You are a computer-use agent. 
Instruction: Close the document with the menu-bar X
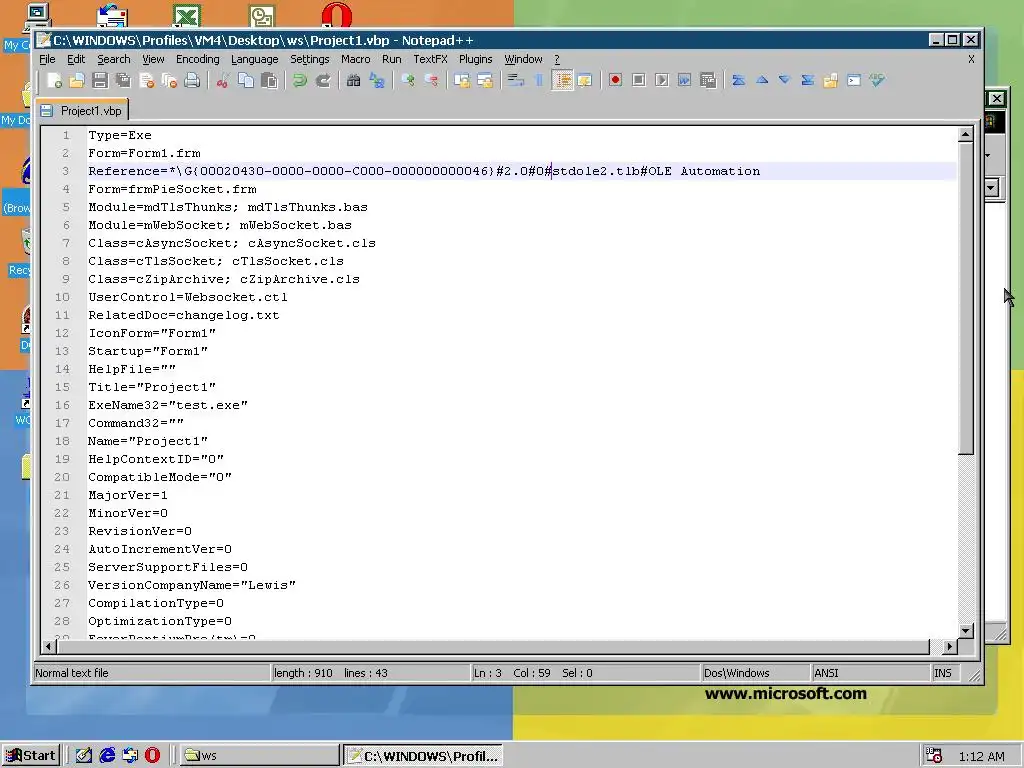pos(971,59)
